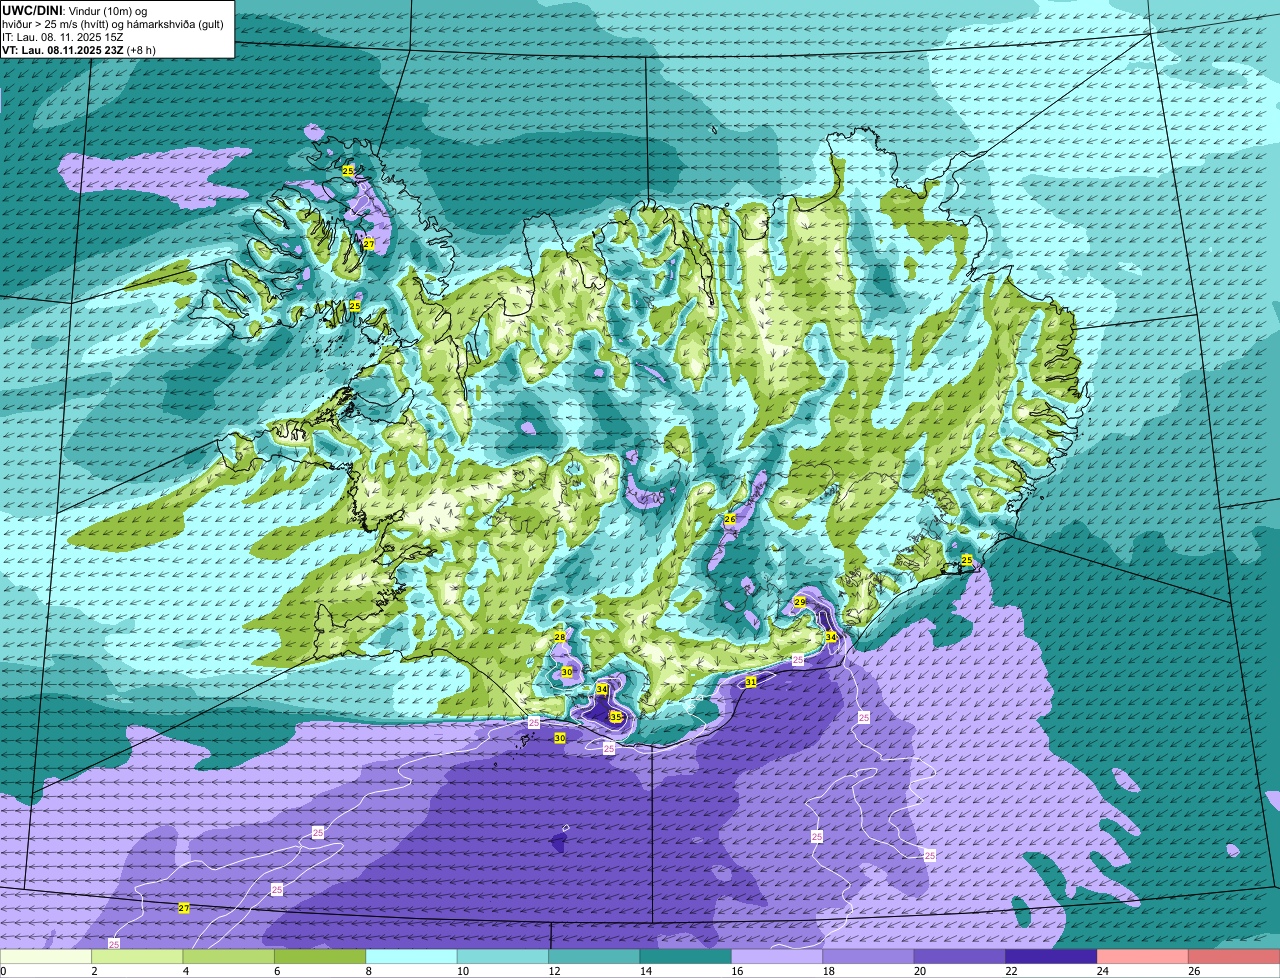The height and width of the screenshot is (978, 1280).
Task: Click yellow 27 label over southwest ocean
Action: click(184, 908)
